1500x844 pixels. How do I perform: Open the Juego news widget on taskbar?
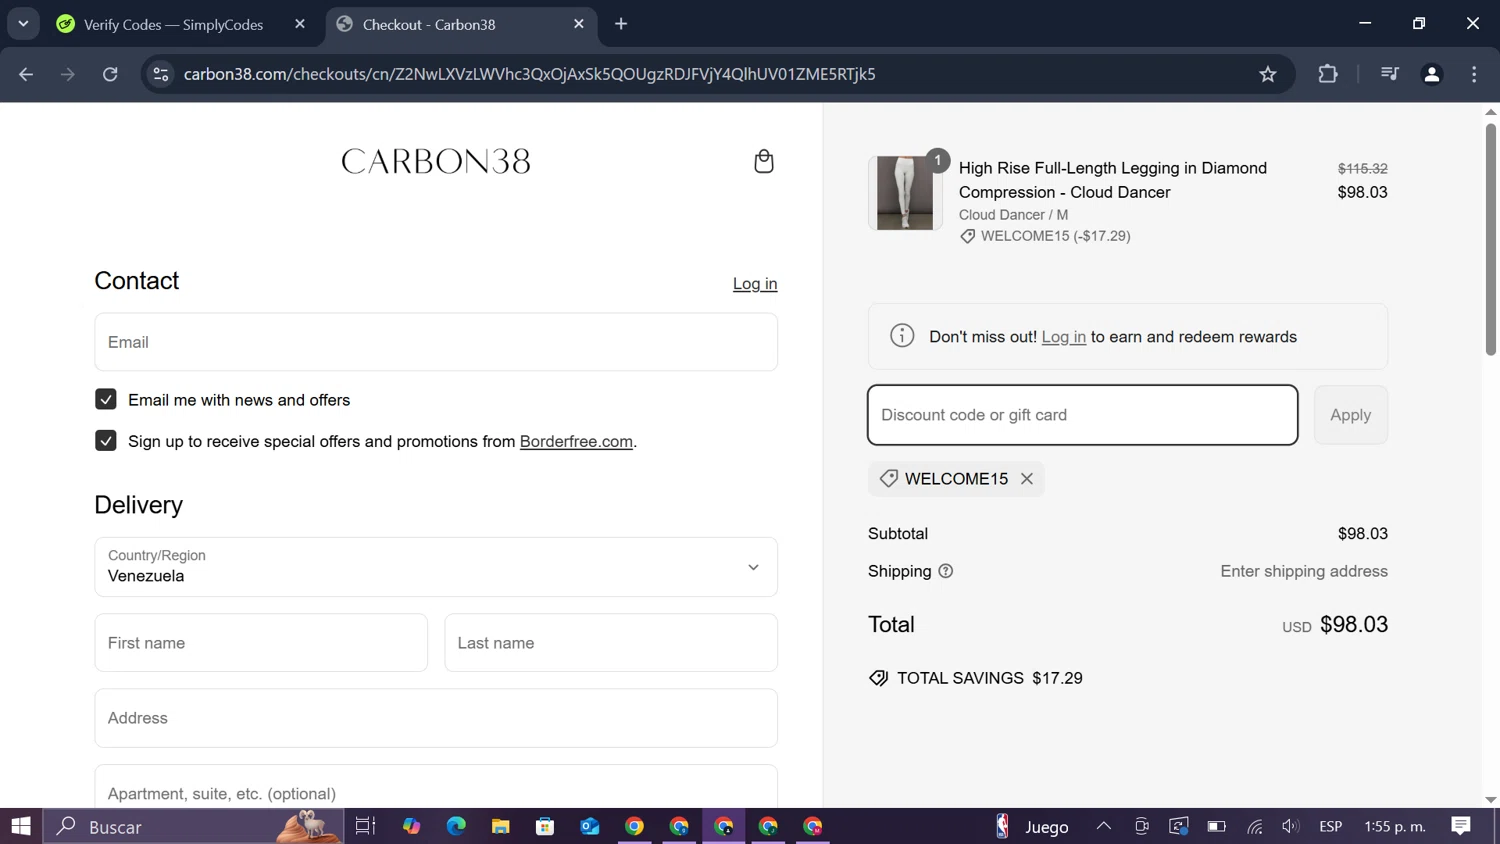coord(1033,826)
